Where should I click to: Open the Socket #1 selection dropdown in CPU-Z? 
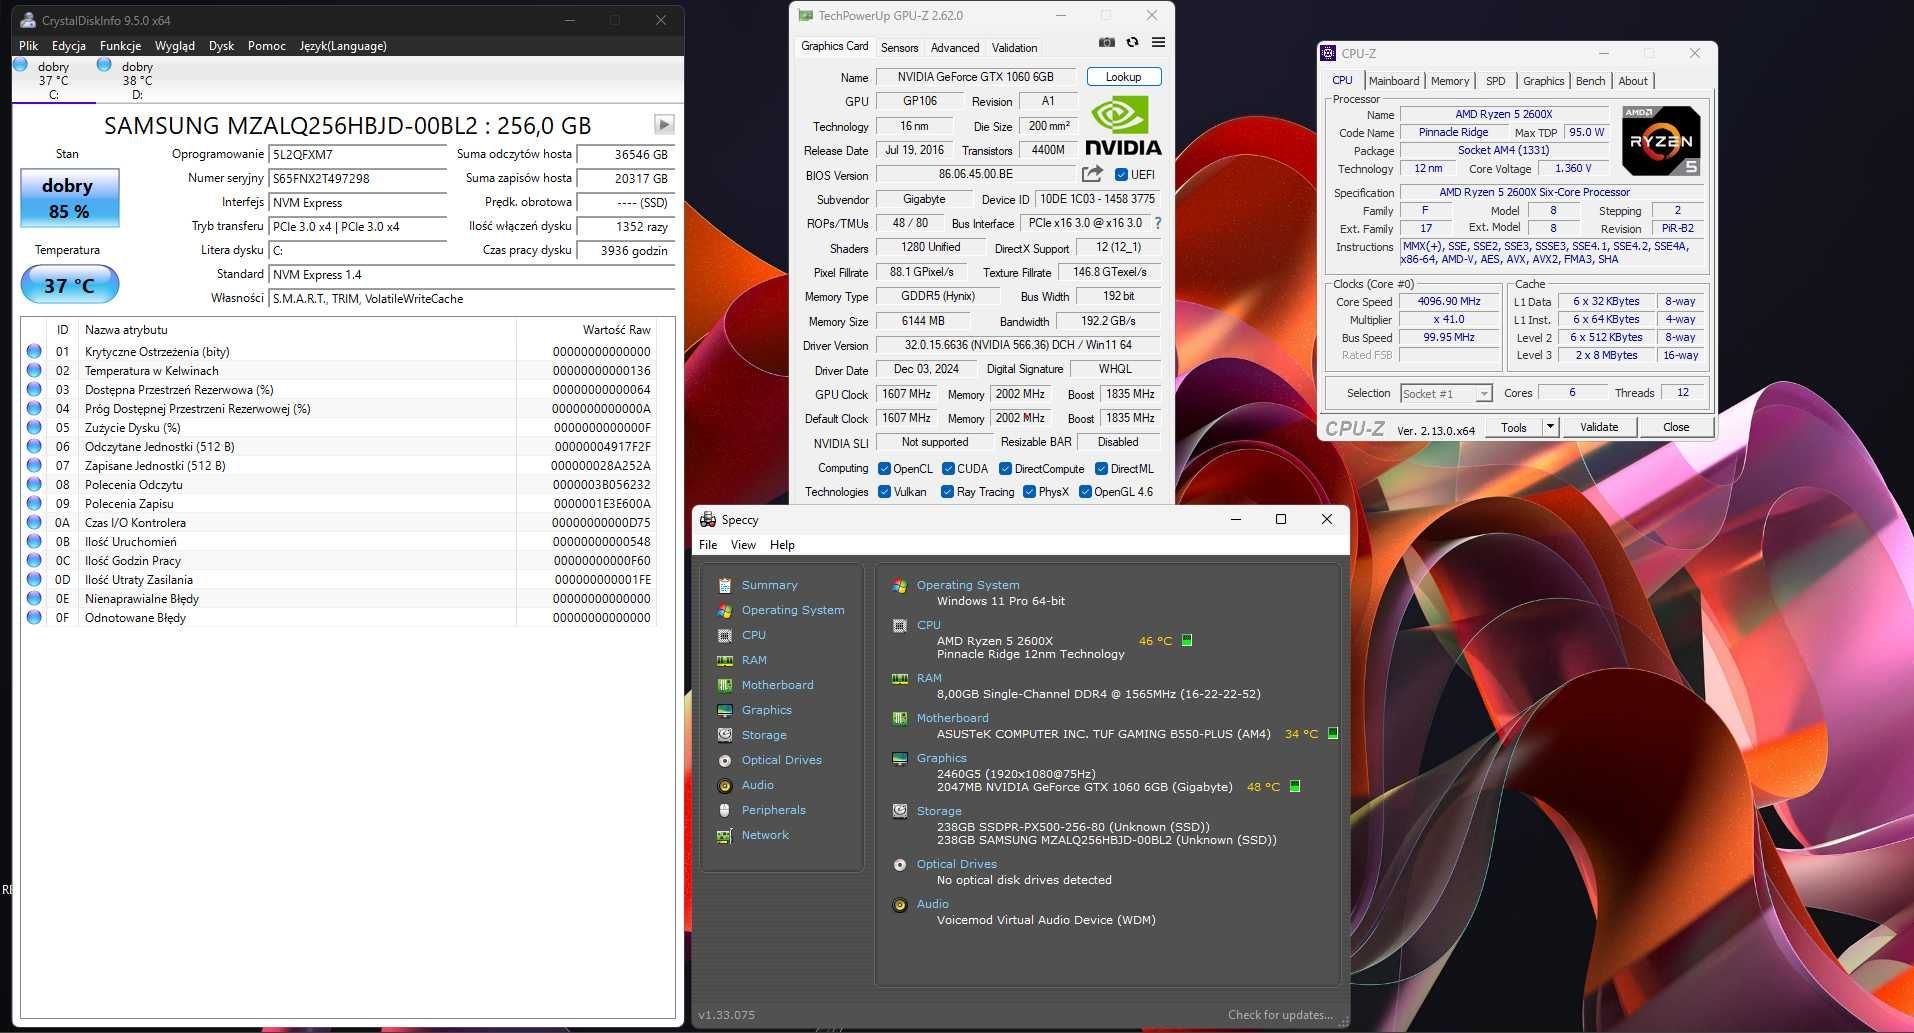(1446, 394)
